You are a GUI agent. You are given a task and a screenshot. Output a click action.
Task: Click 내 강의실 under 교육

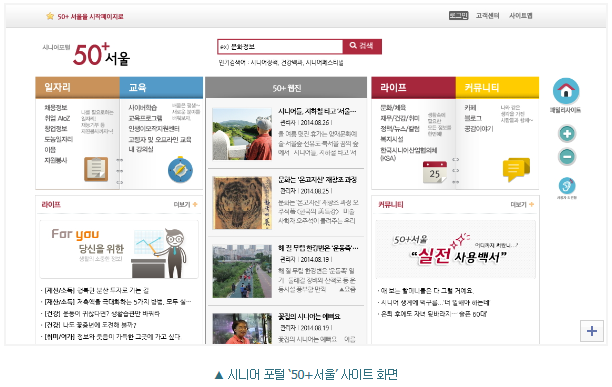click(x=141, y=149)
